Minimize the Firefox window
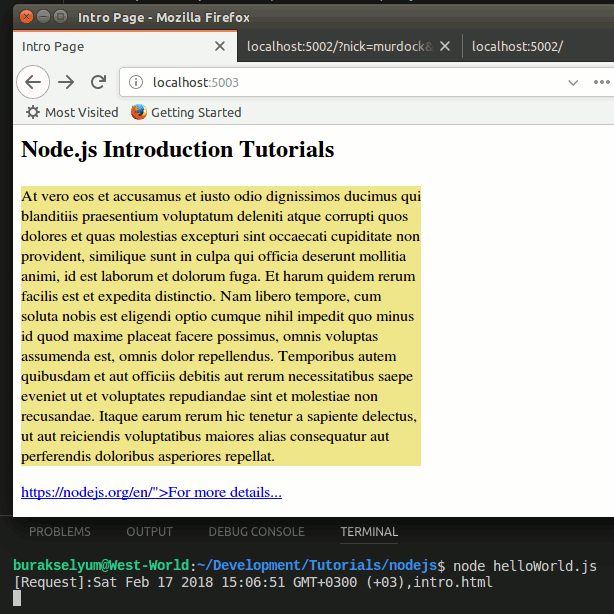 43,17
